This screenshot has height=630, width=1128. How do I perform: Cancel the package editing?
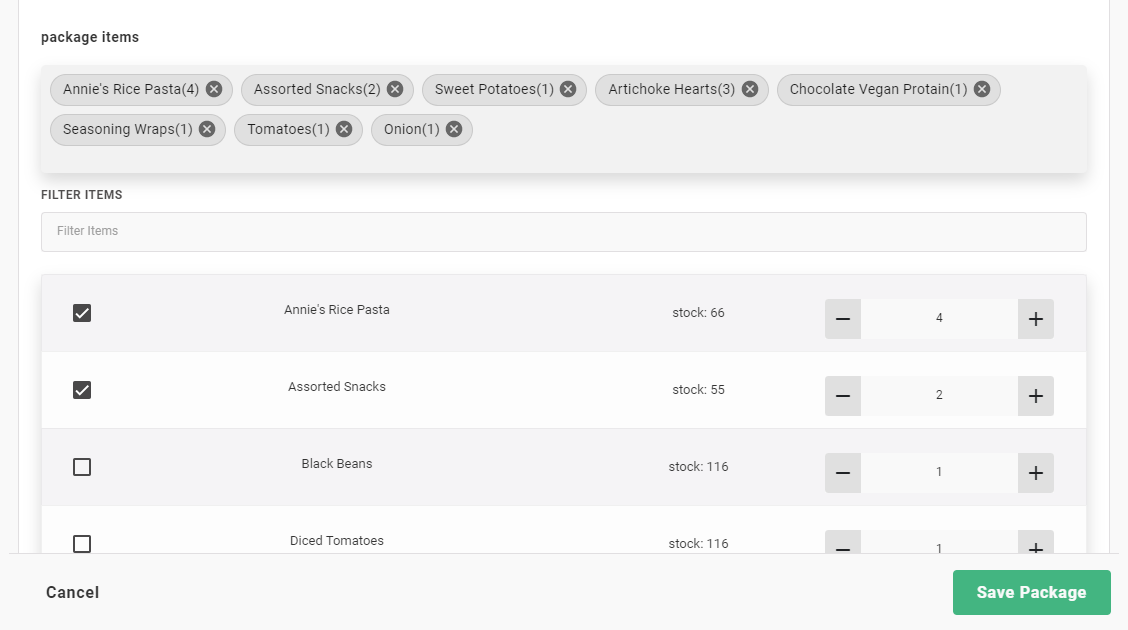pos(73,592)
